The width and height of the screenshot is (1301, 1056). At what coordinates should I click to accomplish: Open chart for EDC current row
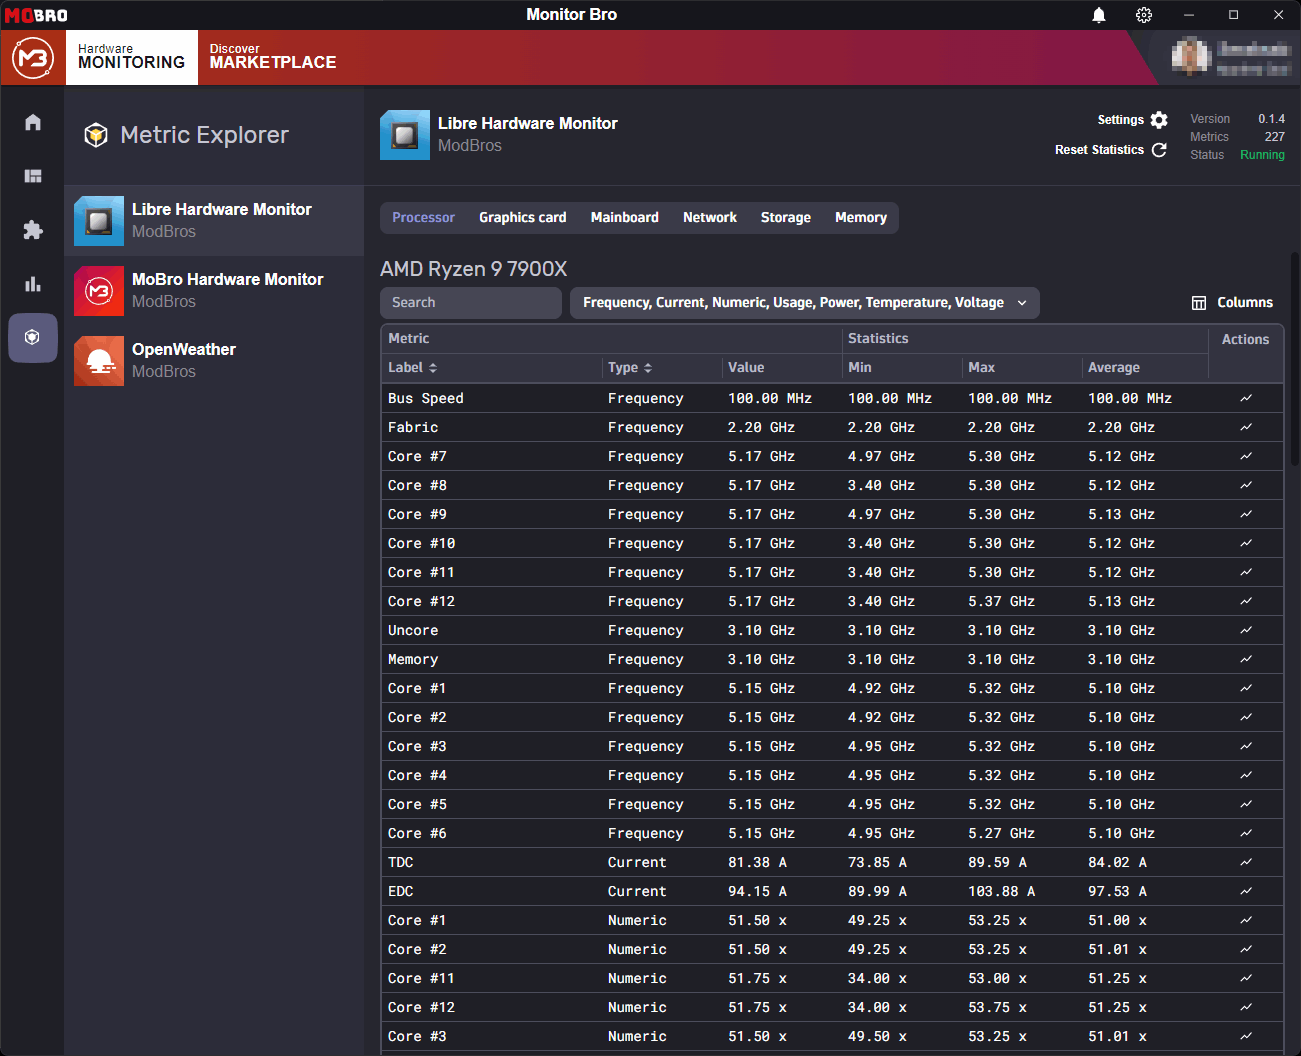(x=1246, y=891)
